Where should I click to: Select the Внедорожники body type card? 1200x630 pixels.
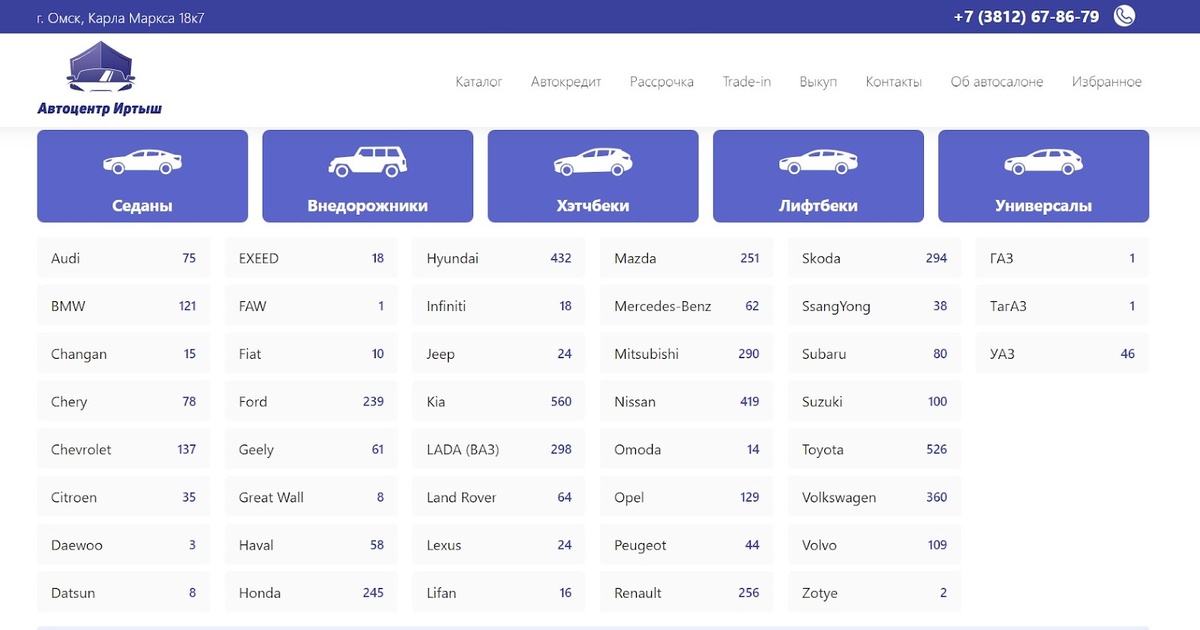(x=368, y=176)
